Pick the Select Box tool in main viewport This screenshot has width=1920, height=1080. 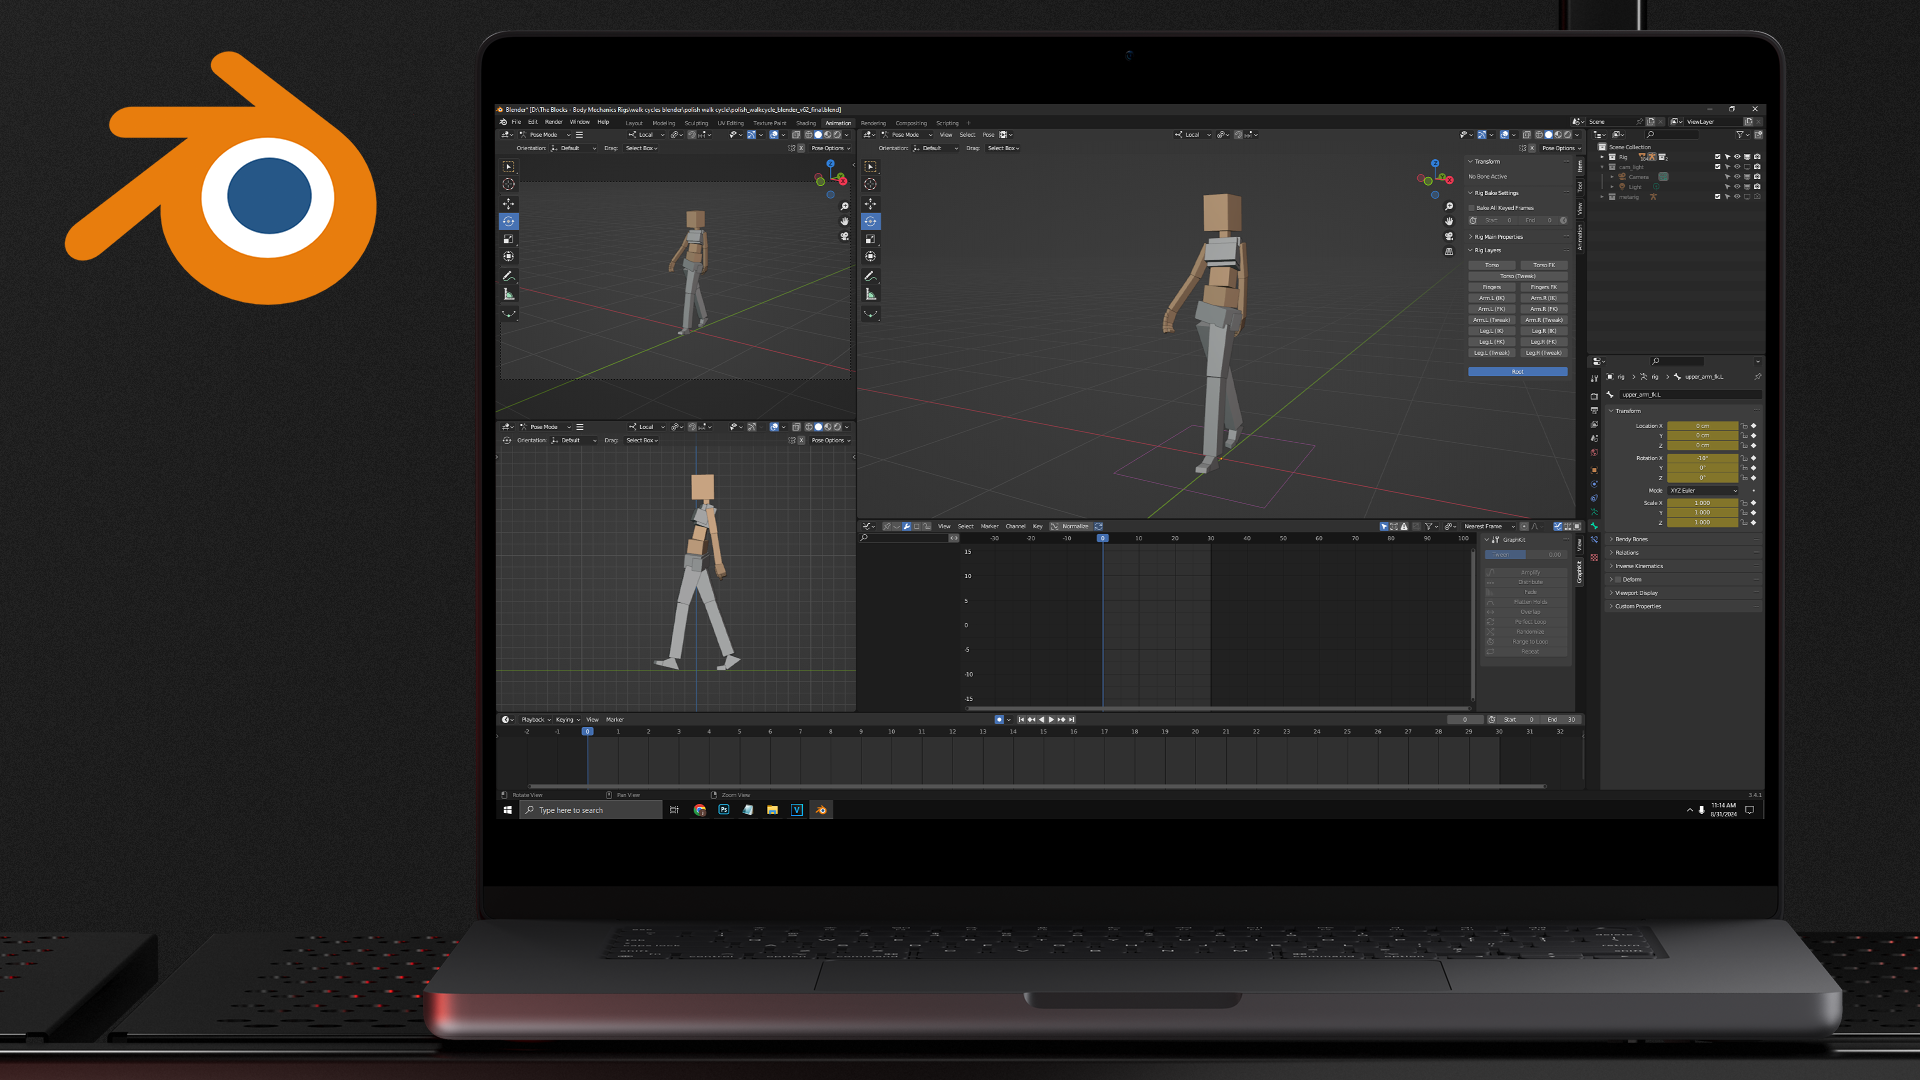871,167
